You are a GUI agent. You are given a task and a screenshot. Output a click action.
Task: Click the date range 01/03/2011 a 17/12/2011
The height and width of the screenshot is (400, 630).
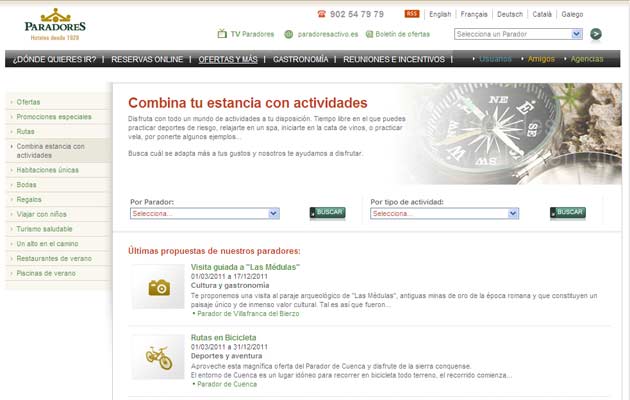coord(229,276)
